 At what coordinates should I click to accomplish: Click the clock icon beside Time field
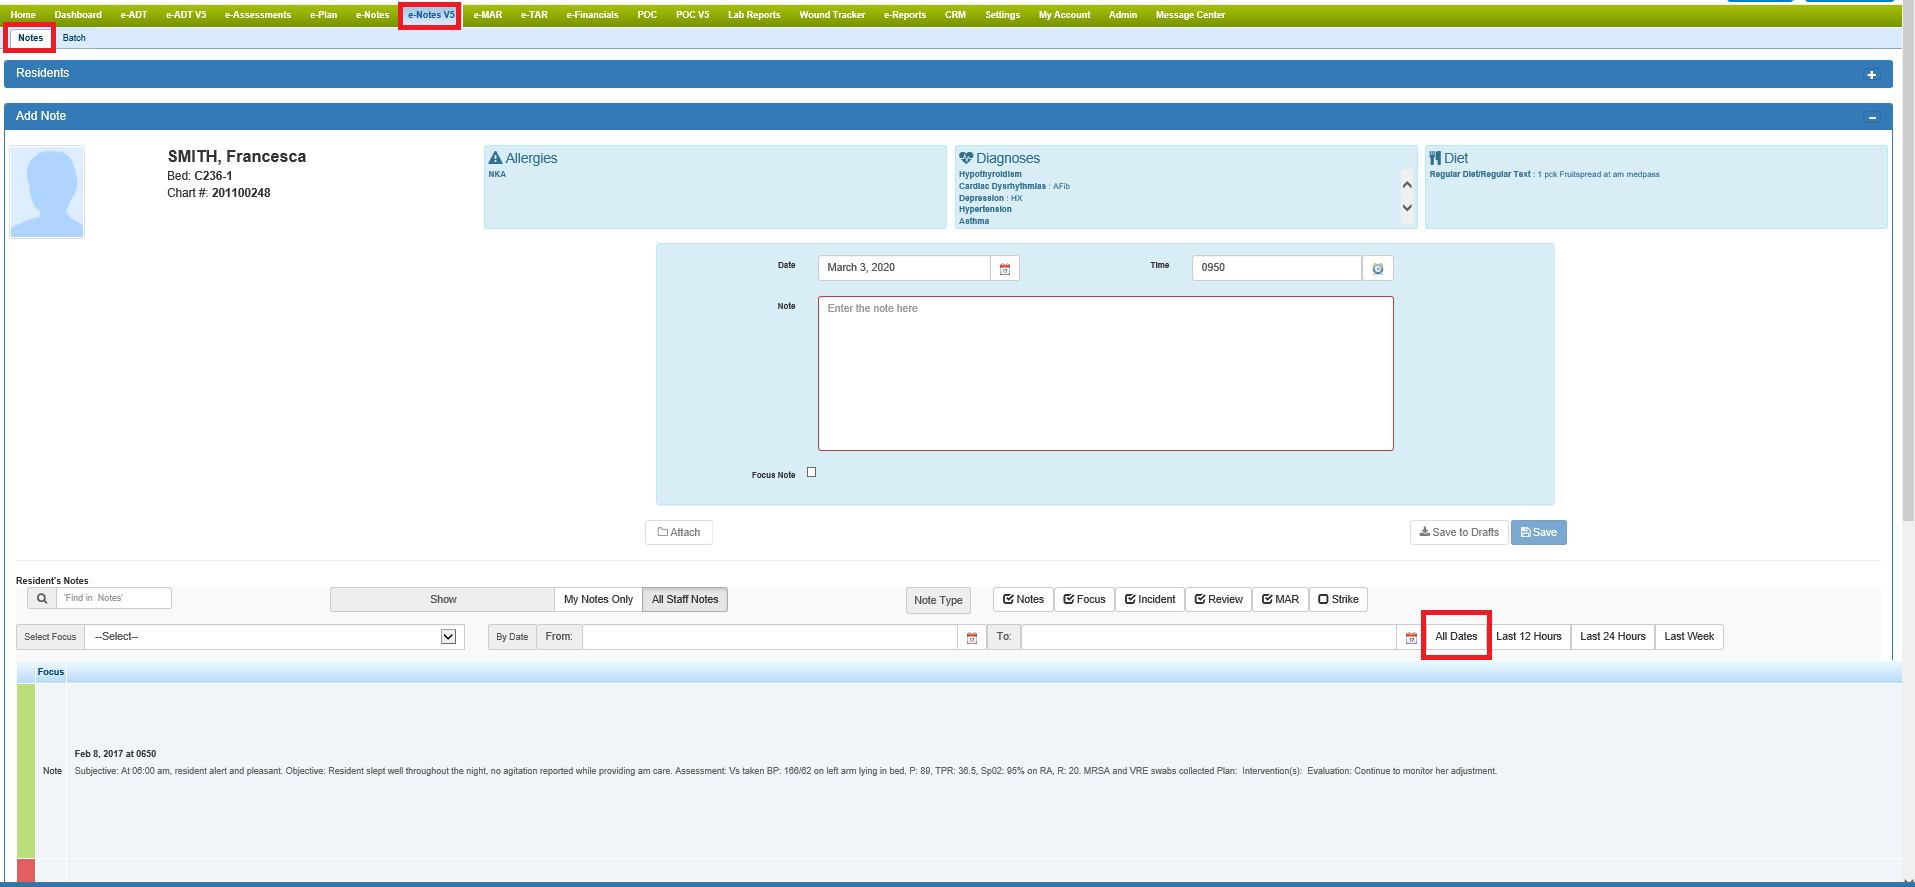(x=1377, y=269)
